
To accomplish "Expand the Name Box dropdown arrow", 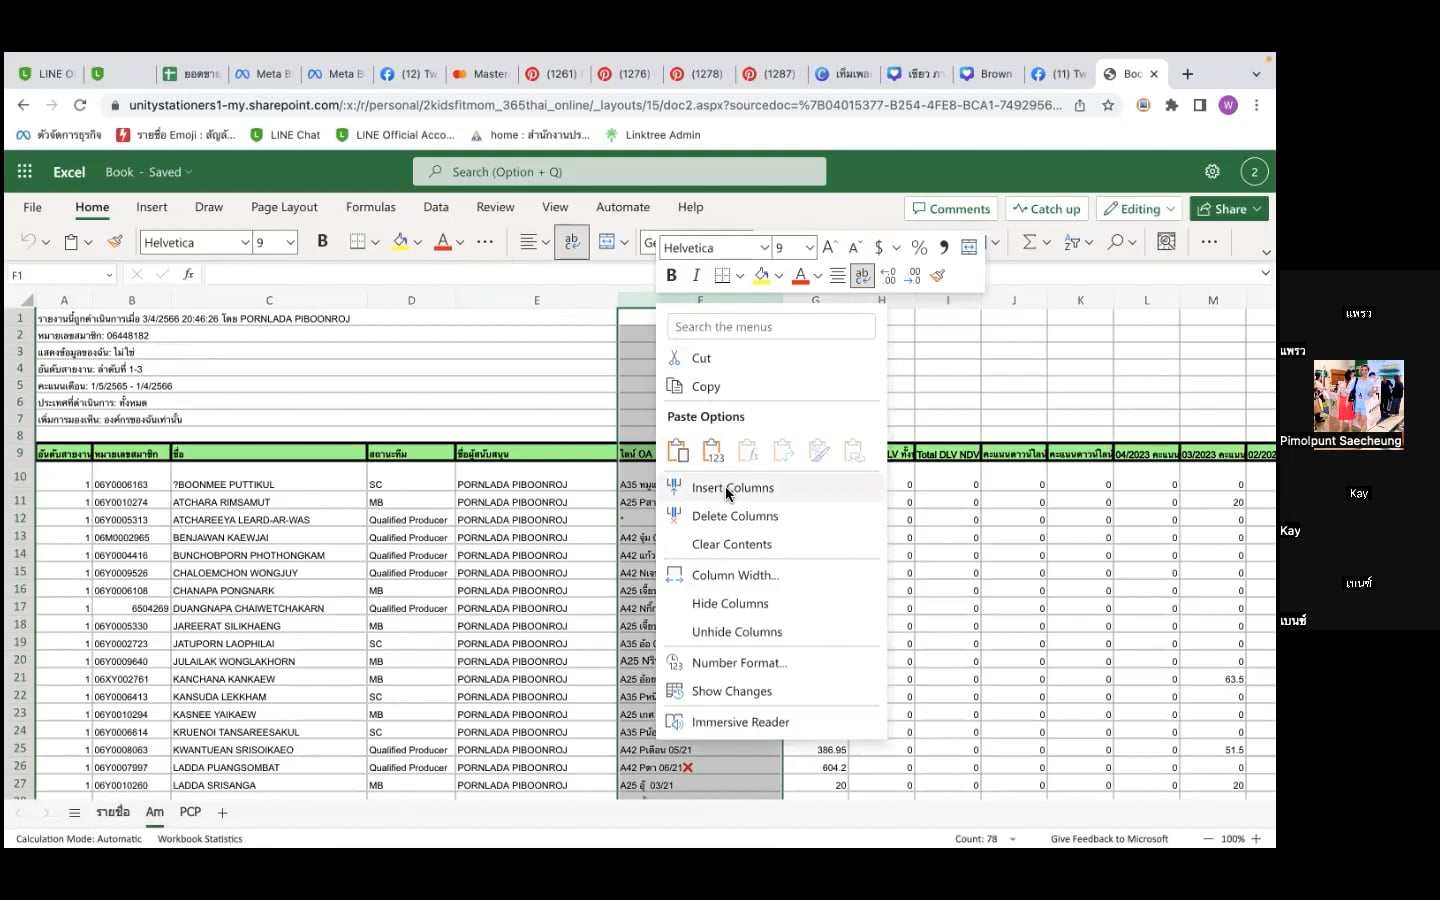I will tap(109, 275).
